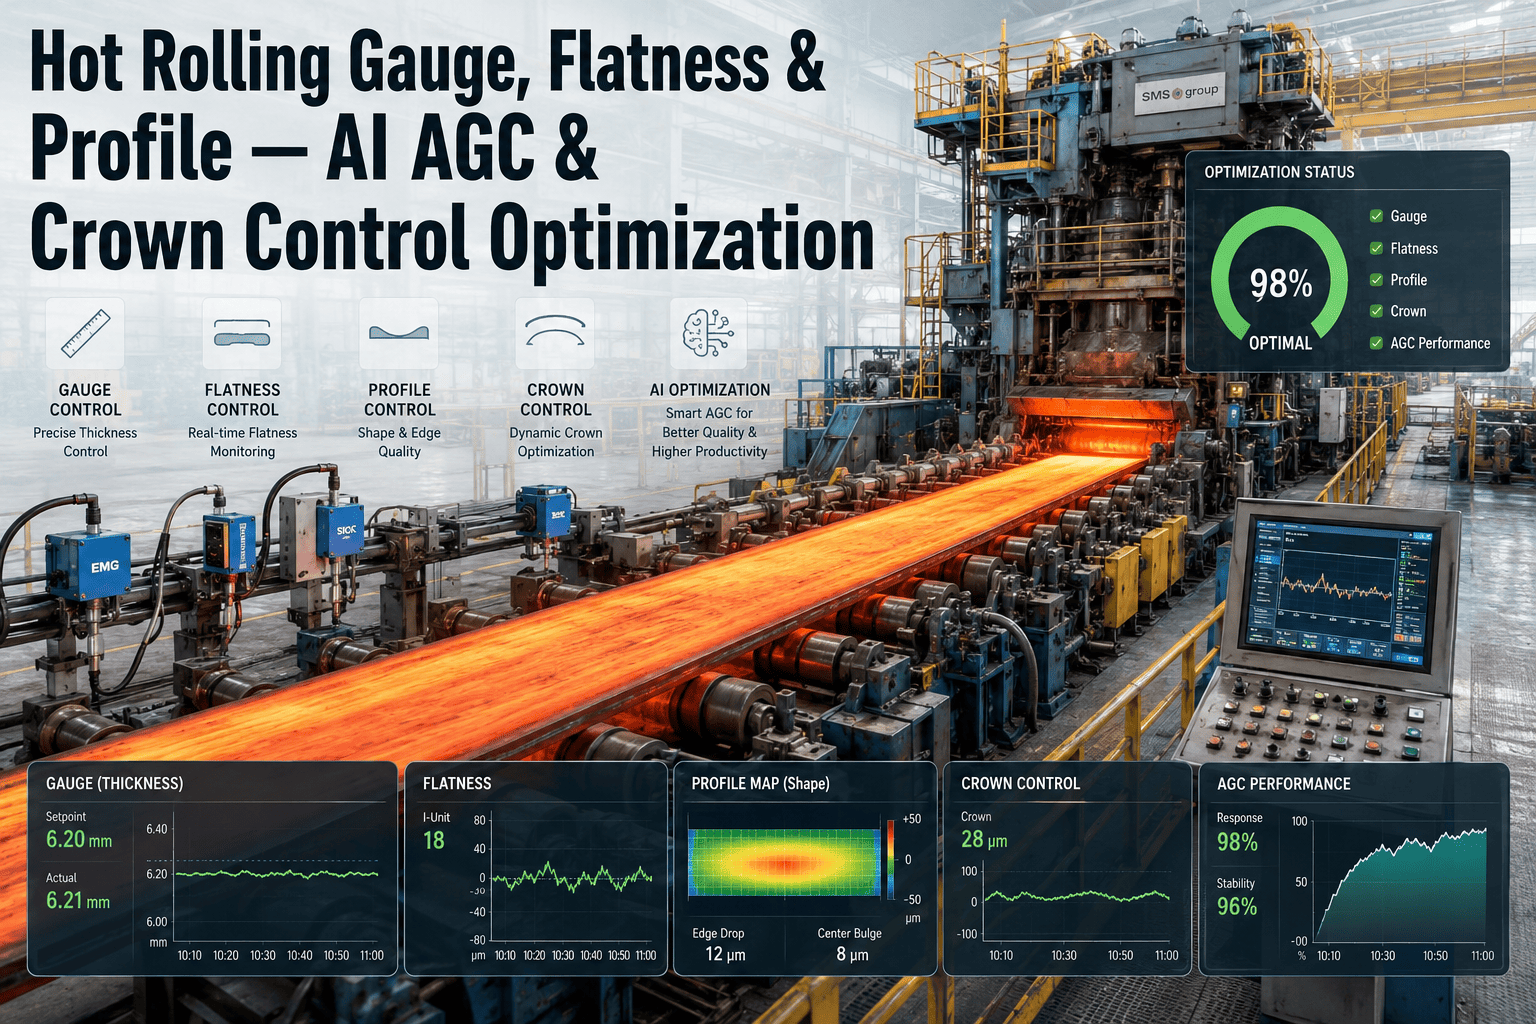Toggle the Crown checkbox in Optimization Status
The height and width of the screenshot is (1024, 1536).
pyautogui.click(x=1376, y=311)
